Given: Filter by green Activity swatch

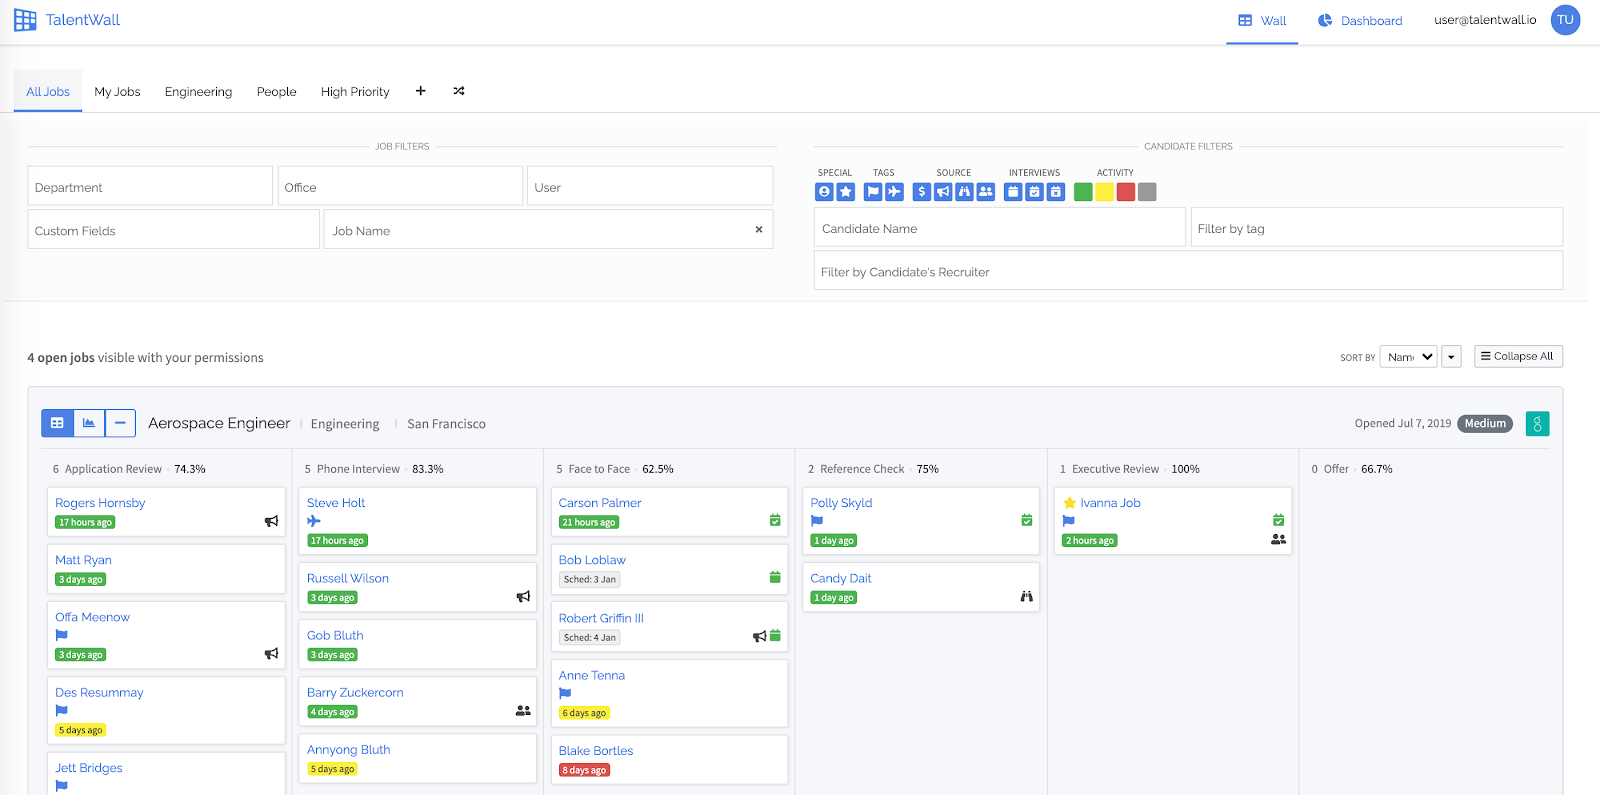Looking at the screenshot, I should [x=1083, y=192].
